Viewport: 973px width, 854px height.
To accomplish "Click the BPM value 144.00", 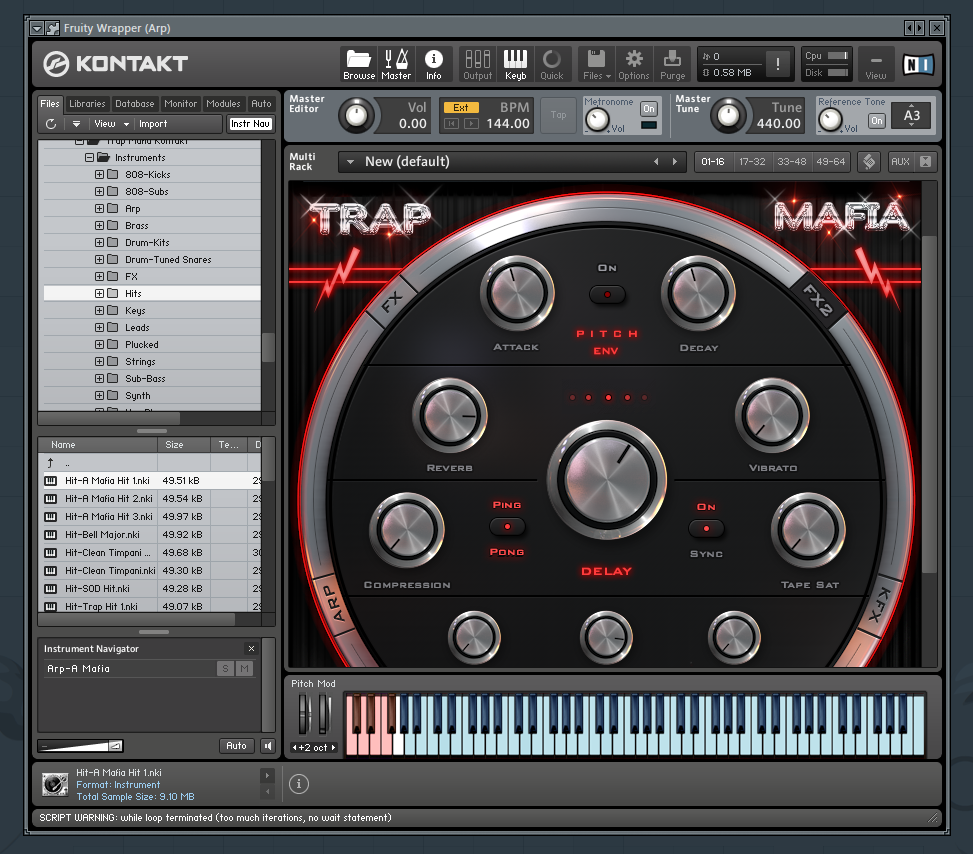I will pos(508,124).
